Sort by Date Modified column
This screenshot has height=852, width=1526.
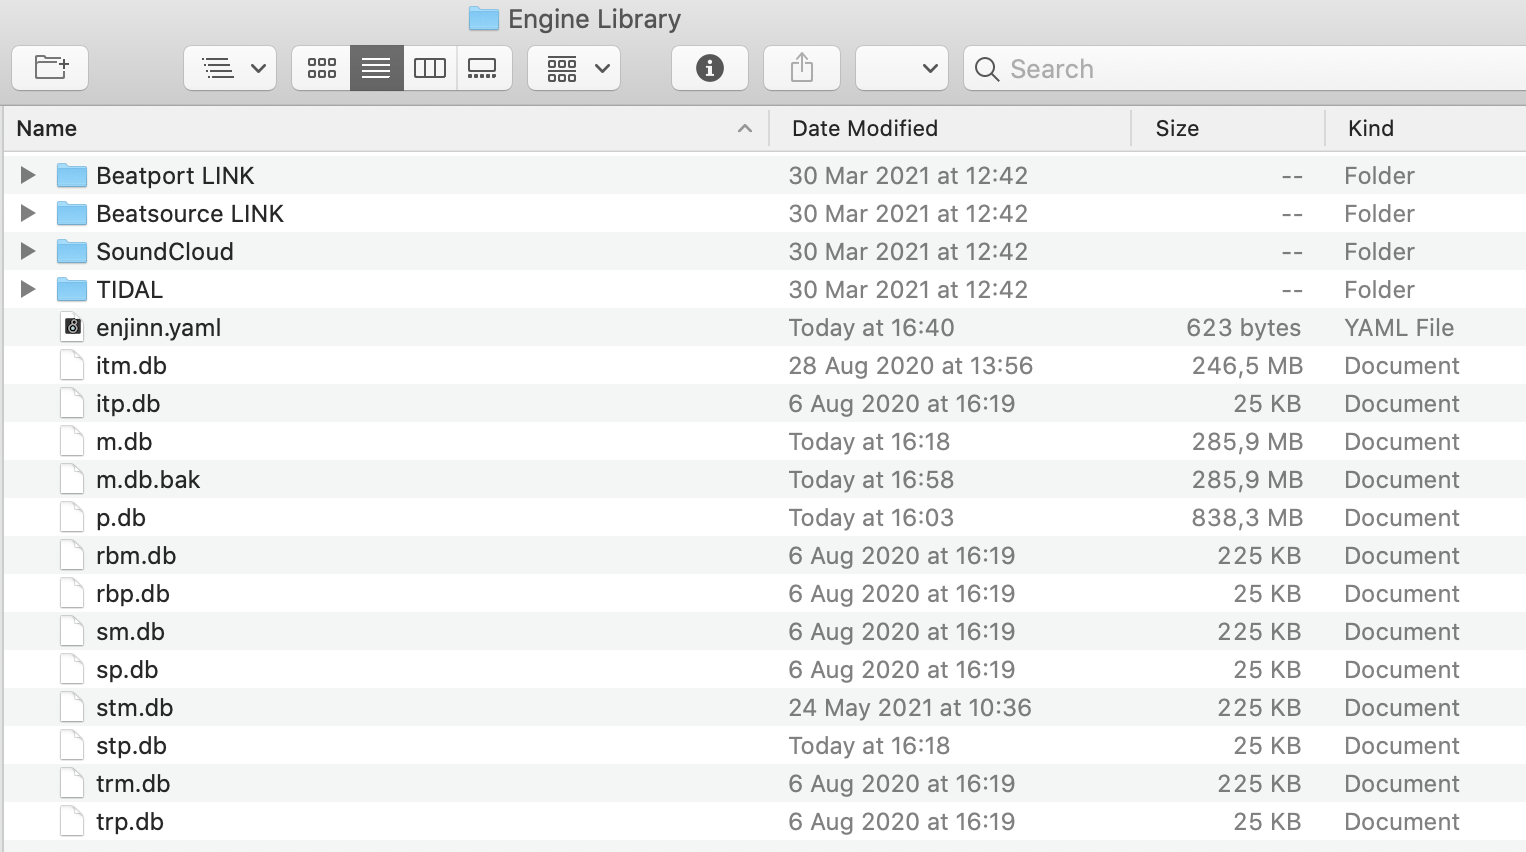click(949, 128)
